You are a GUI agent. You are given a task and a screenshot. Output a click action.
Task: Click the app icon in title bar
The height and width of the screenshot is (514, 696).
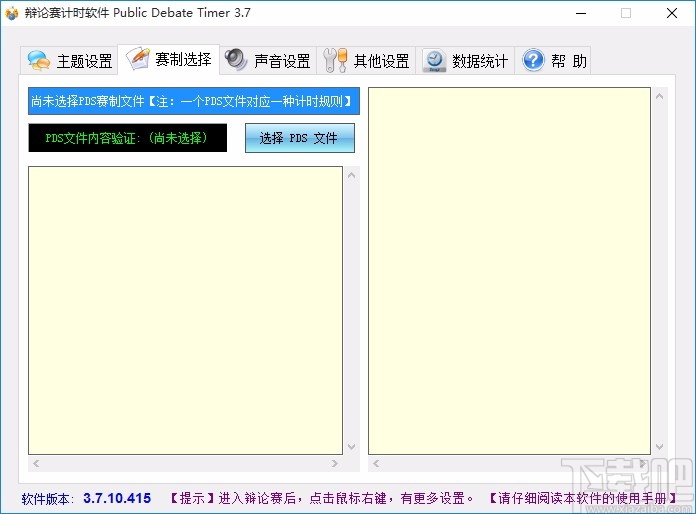(x=12, y=13)
